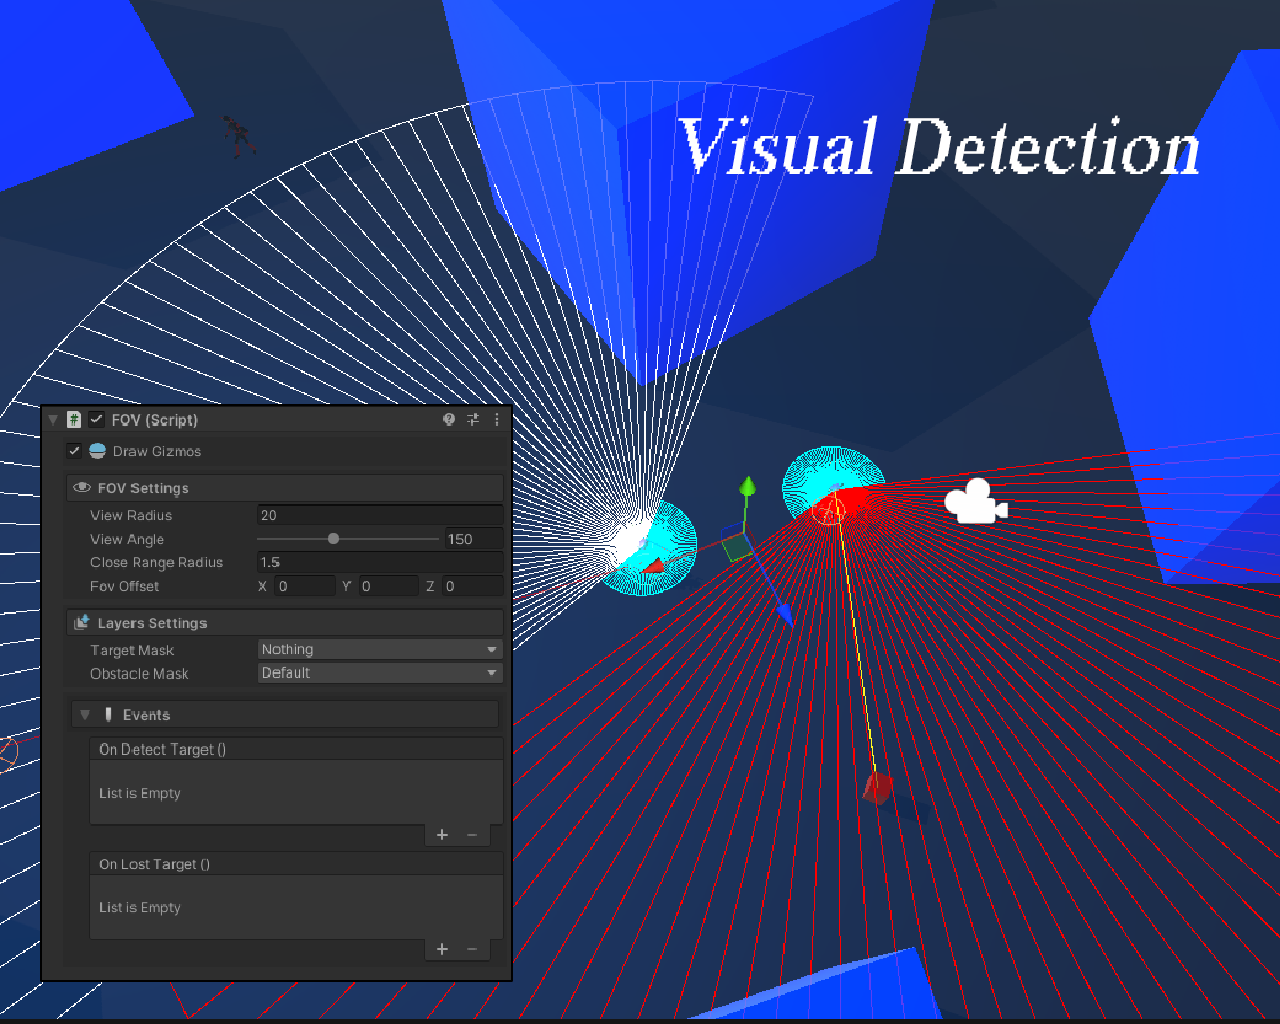Image resolution: width=1280 pixels, height=1024 pixels.
Task: Click the View Angle slider handle
Action: coord(334,539)
